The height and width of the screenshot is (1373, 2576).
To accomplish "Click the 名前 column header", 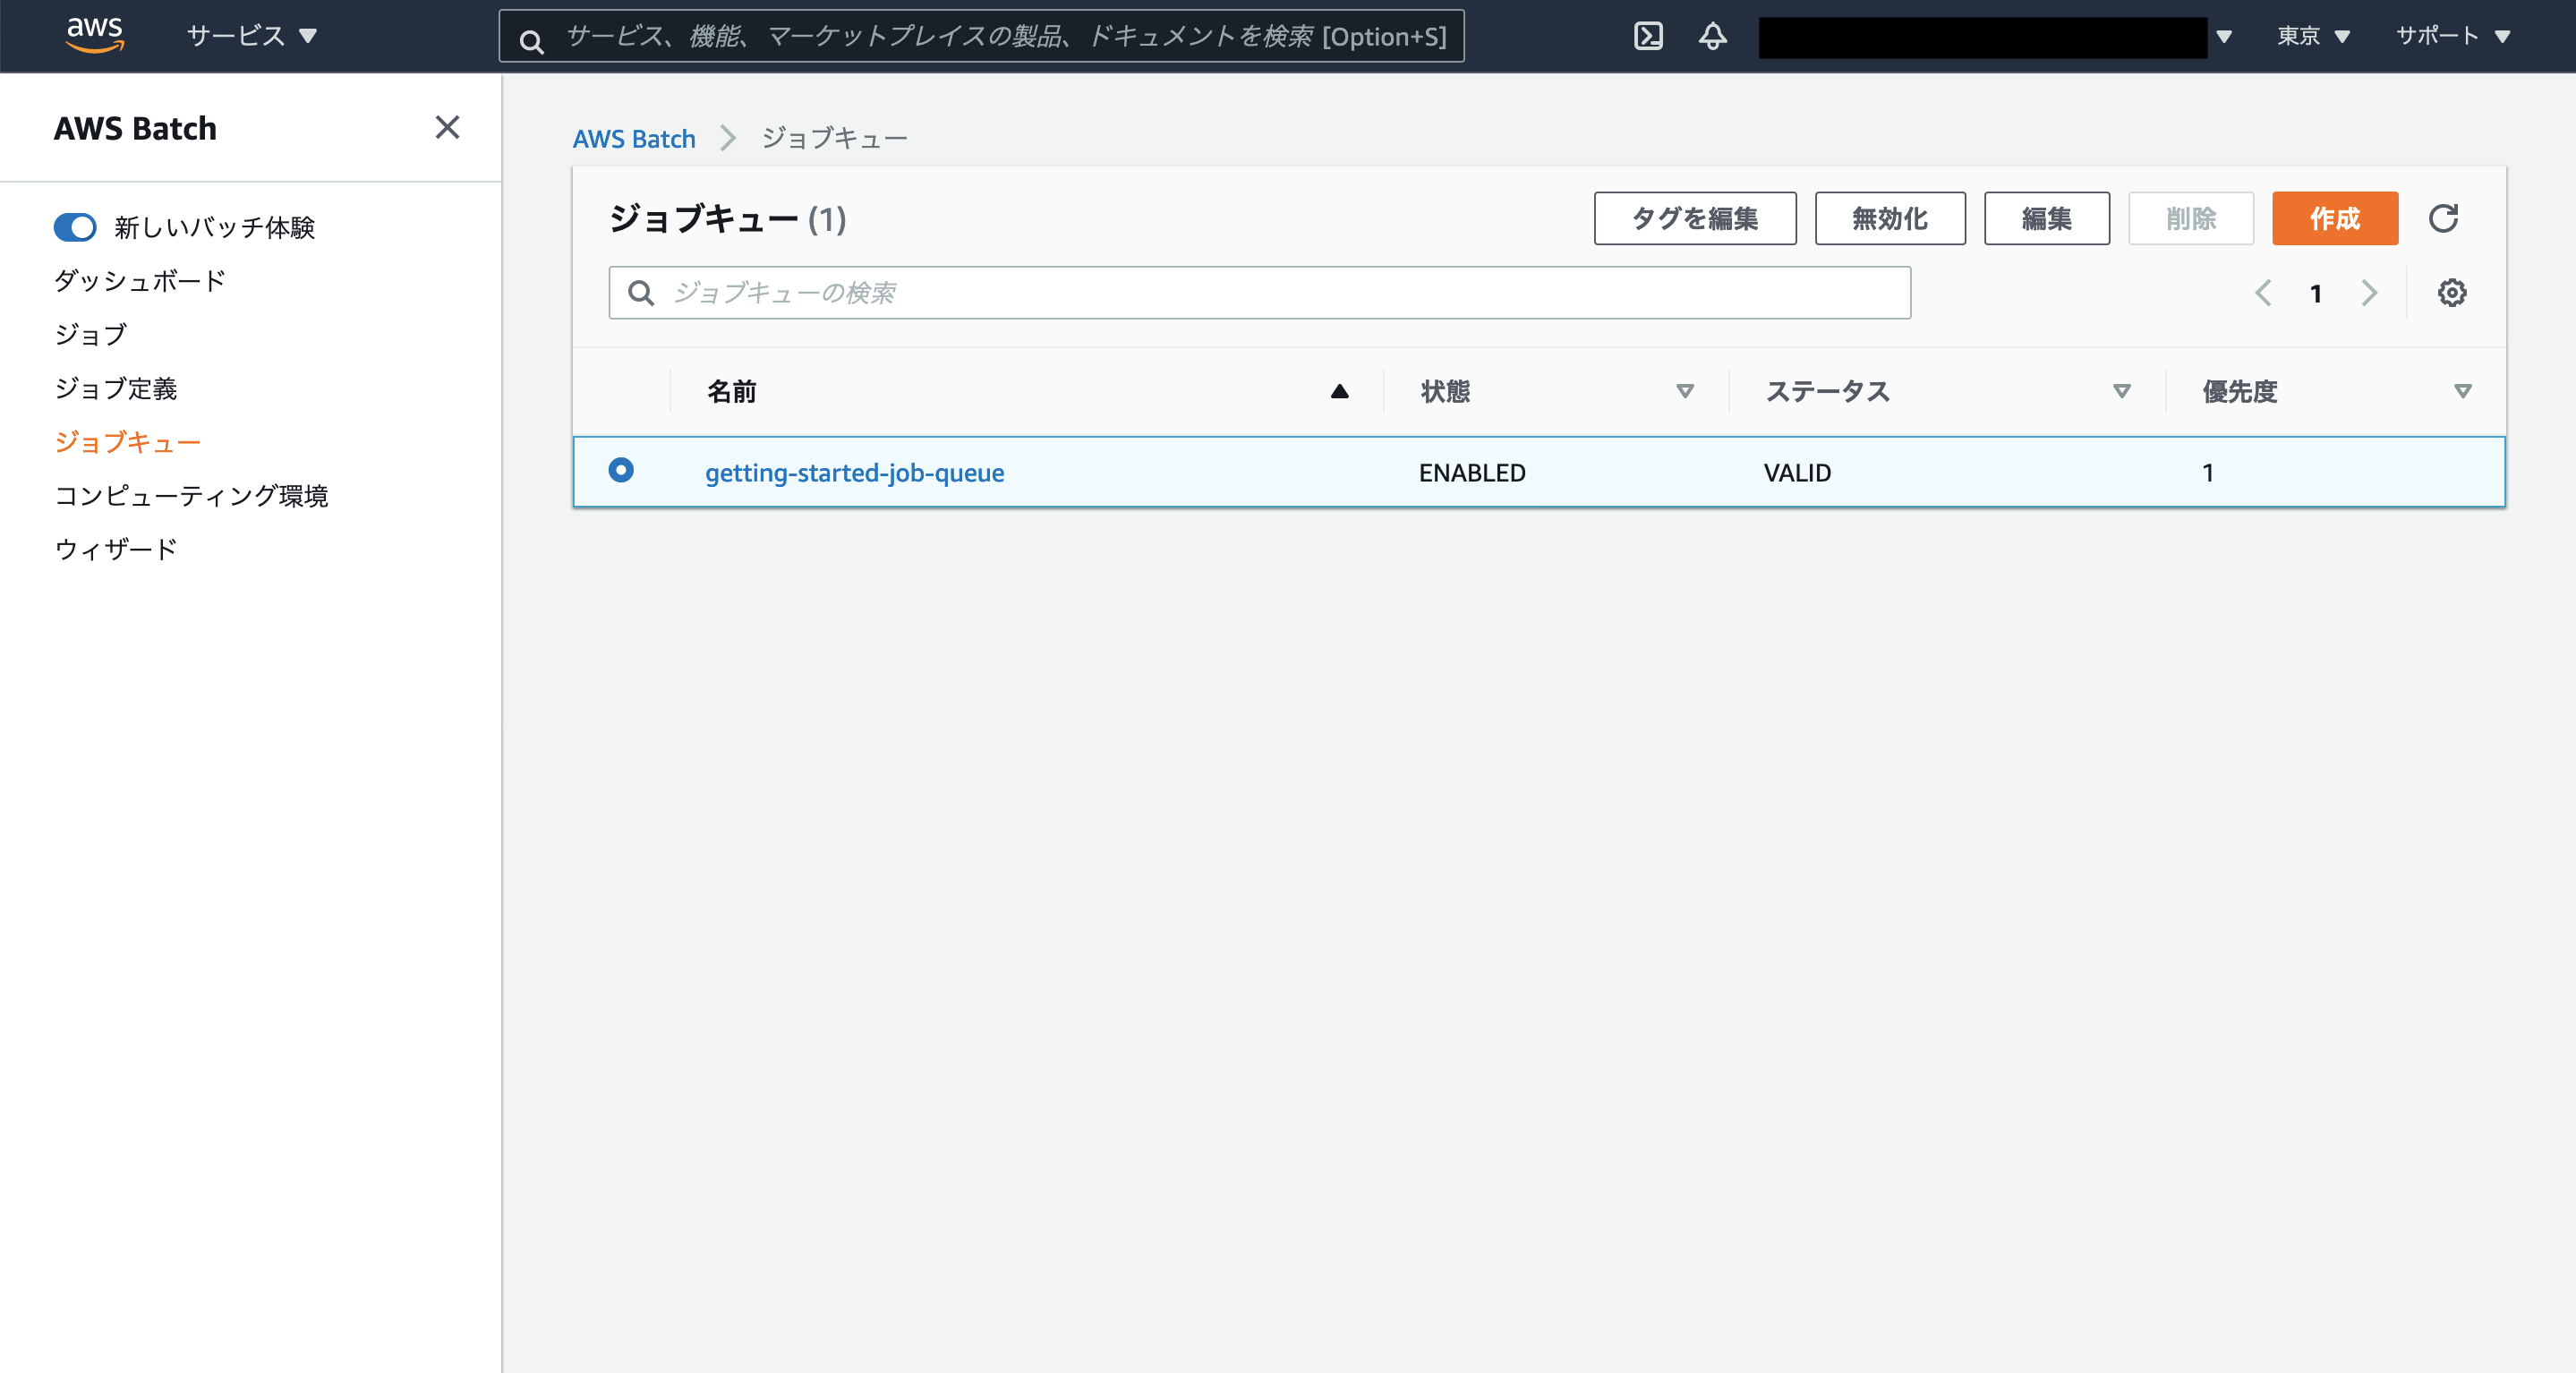I will click(731, 391).
